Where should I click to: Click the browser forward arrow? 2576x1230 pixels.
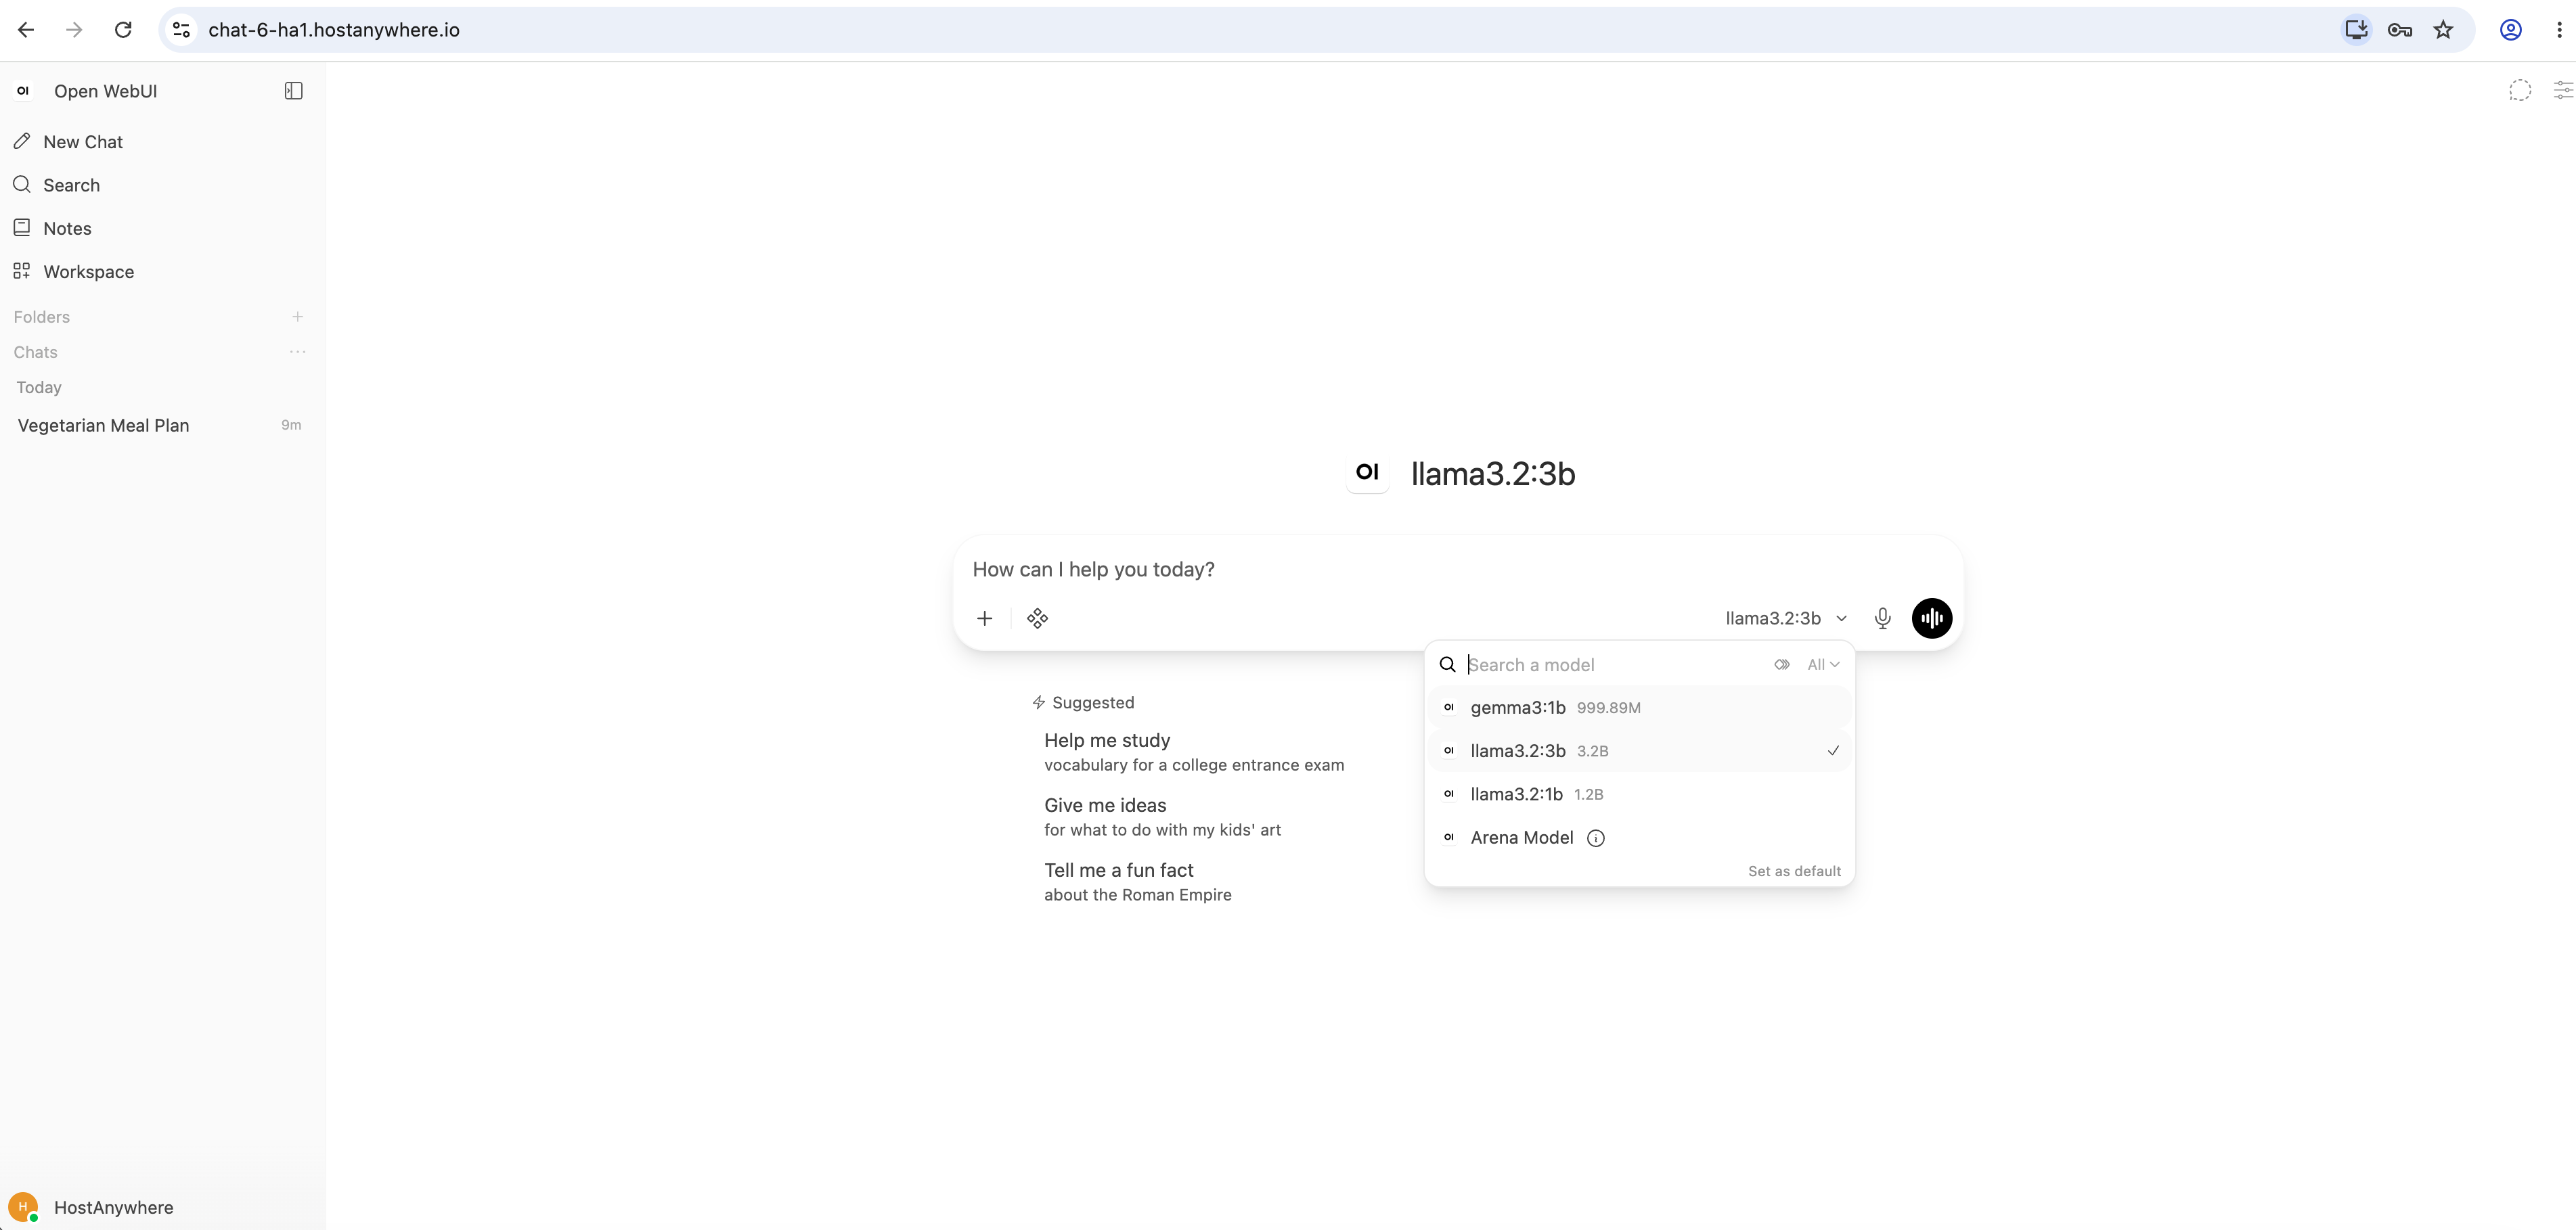point(74,30)
